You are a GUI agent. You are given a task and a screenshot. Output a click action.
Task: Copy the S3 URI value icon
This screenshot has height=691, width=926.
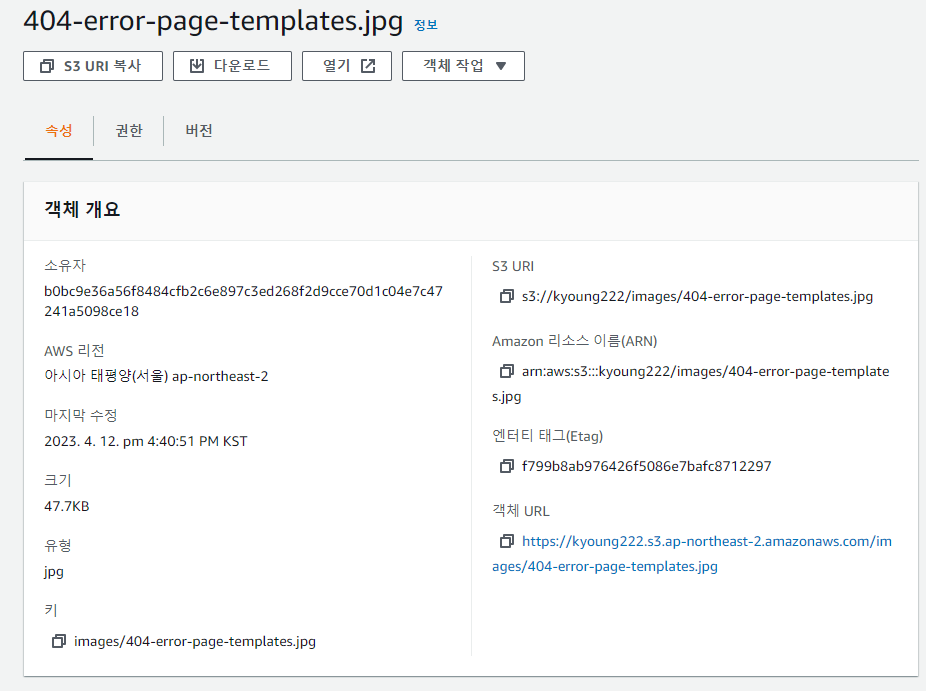[x=507, y=296]
